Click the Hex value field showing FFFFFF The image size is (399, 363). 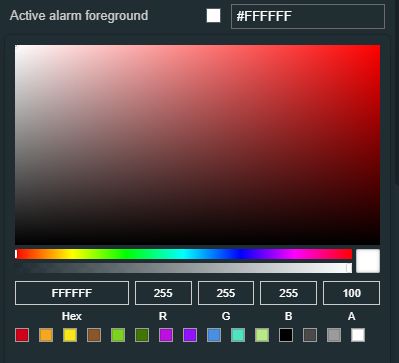tap(72, 293)
